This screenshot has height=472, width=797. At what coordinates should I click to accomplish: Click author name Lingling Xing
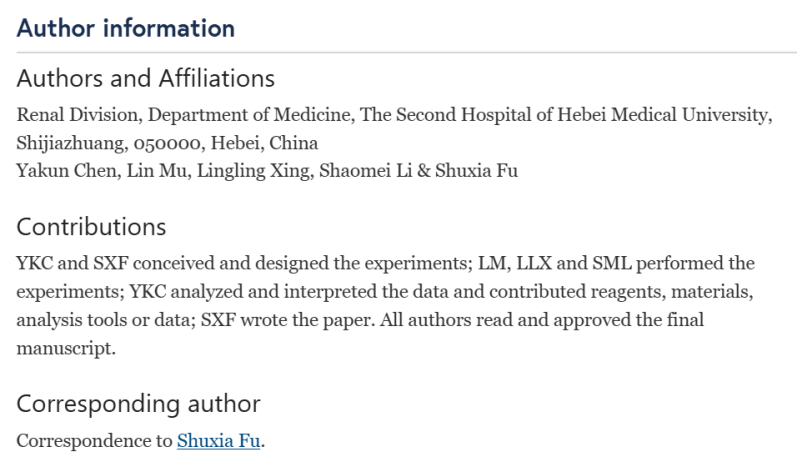click(x=255, y=171)
